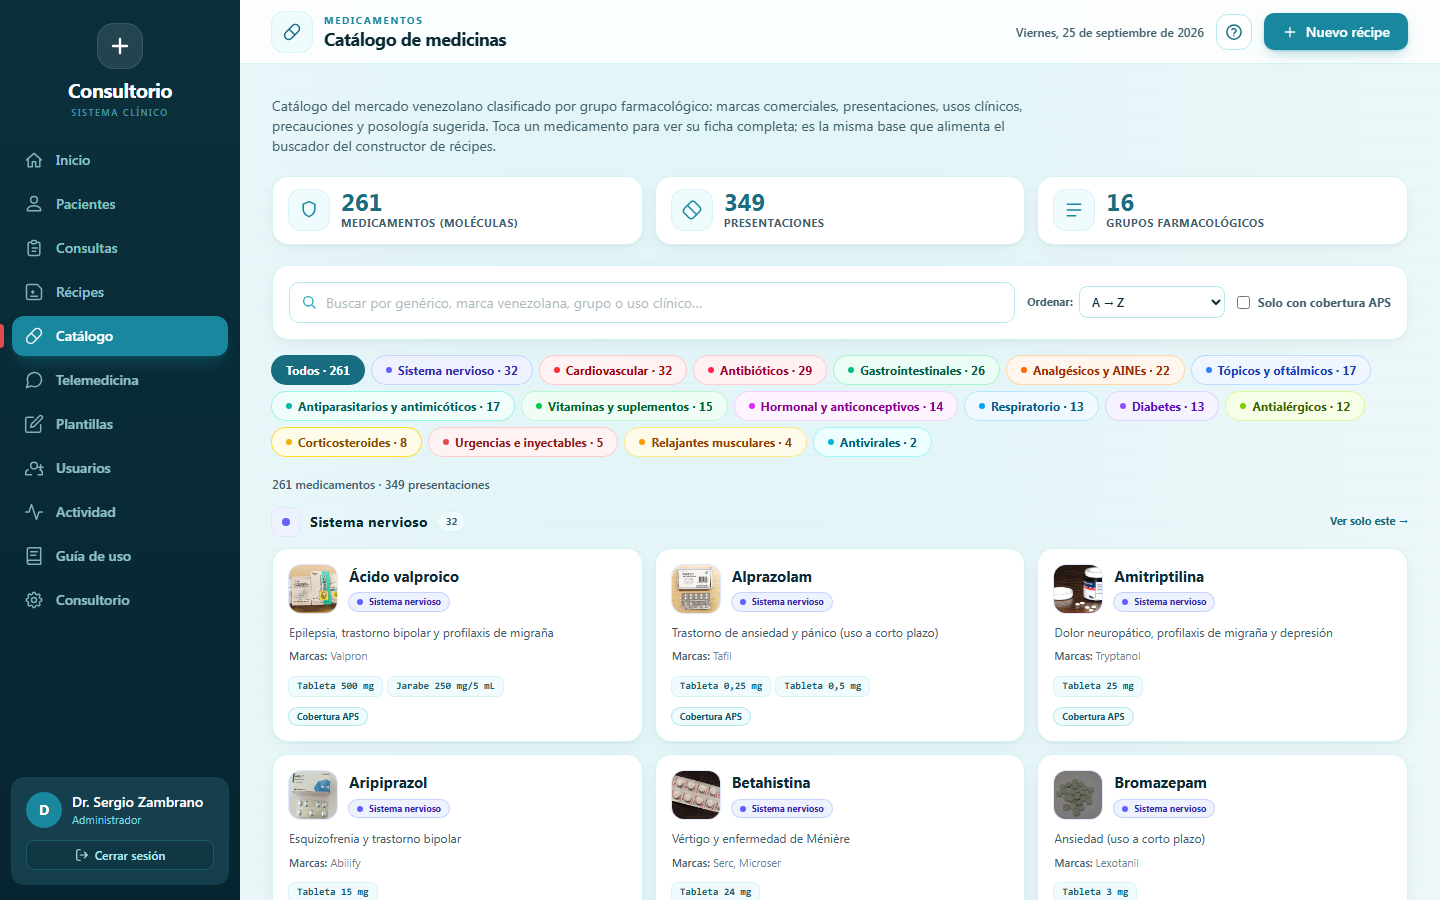Select the Todos · 261 filter
This screenshot has width=1440, height=900.
click(x=318, y=370)
